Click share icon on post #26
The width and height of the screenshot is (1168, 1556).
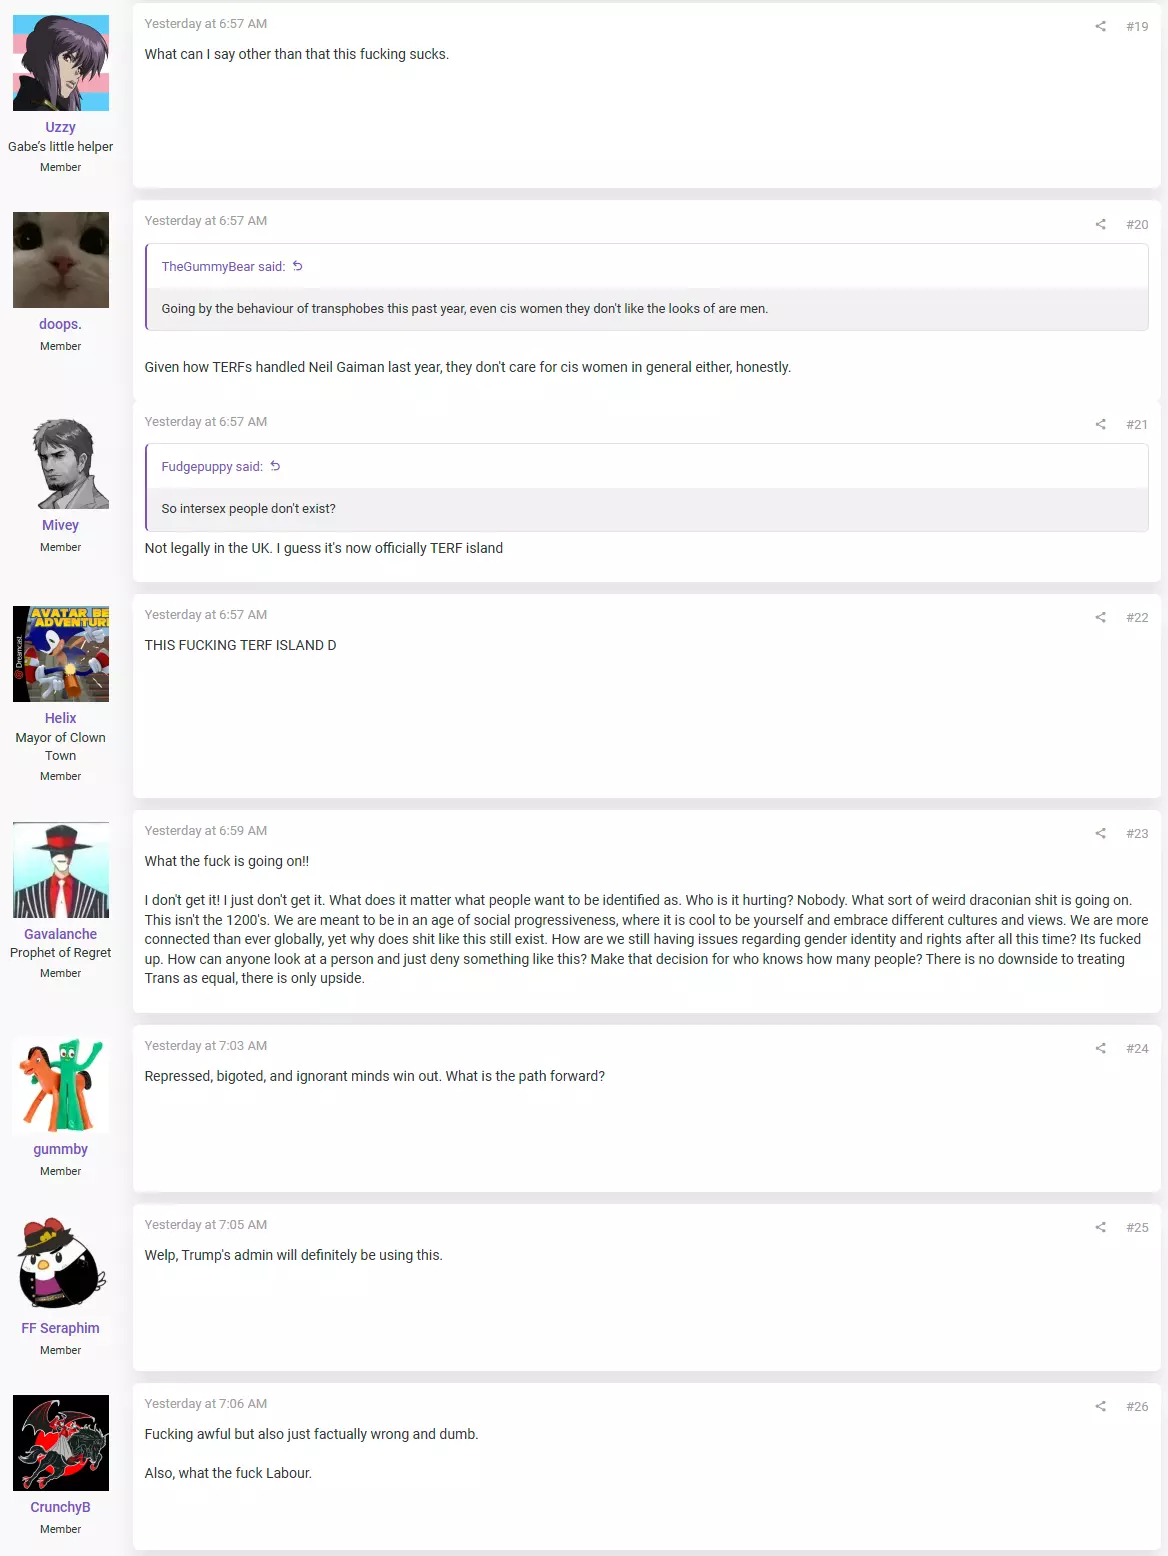(x=1100, y=1406)
